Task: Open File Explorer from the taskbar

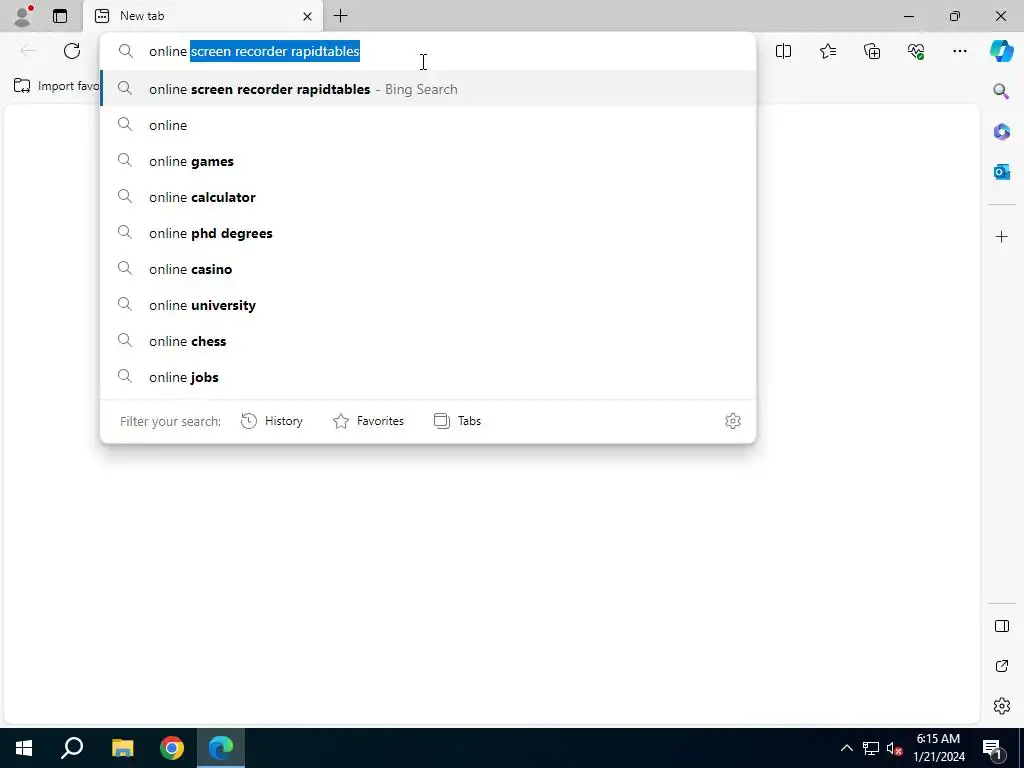Action: (122, 748)
